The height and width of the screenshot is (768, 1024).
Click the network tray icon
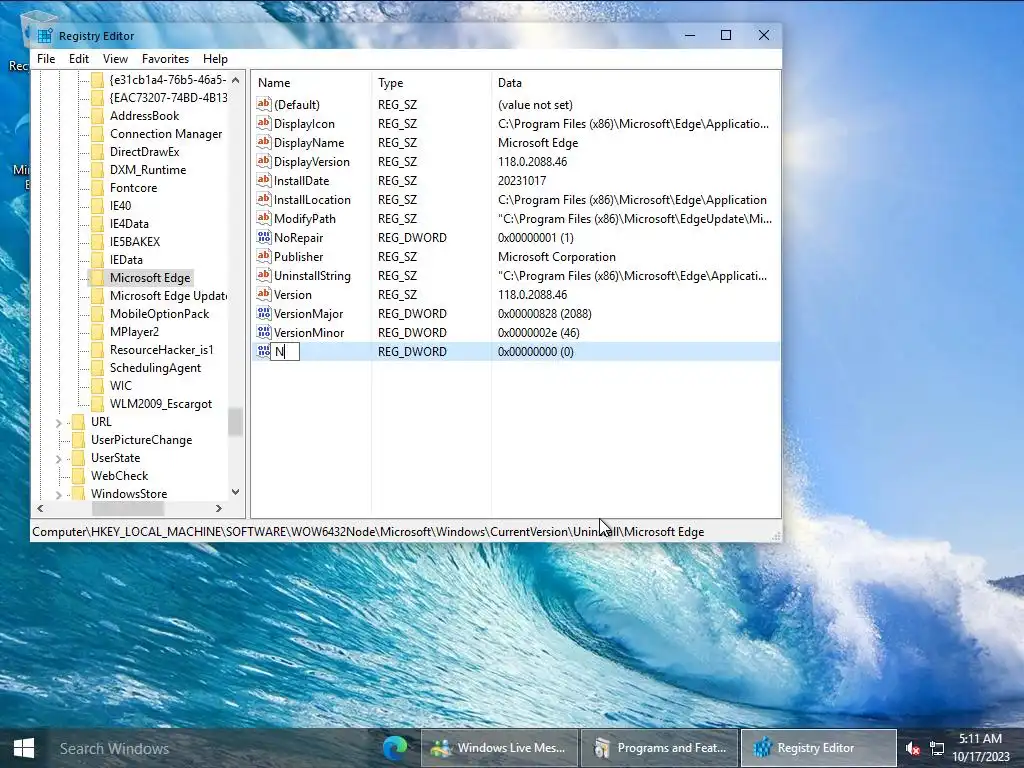(x=937, y=748)
